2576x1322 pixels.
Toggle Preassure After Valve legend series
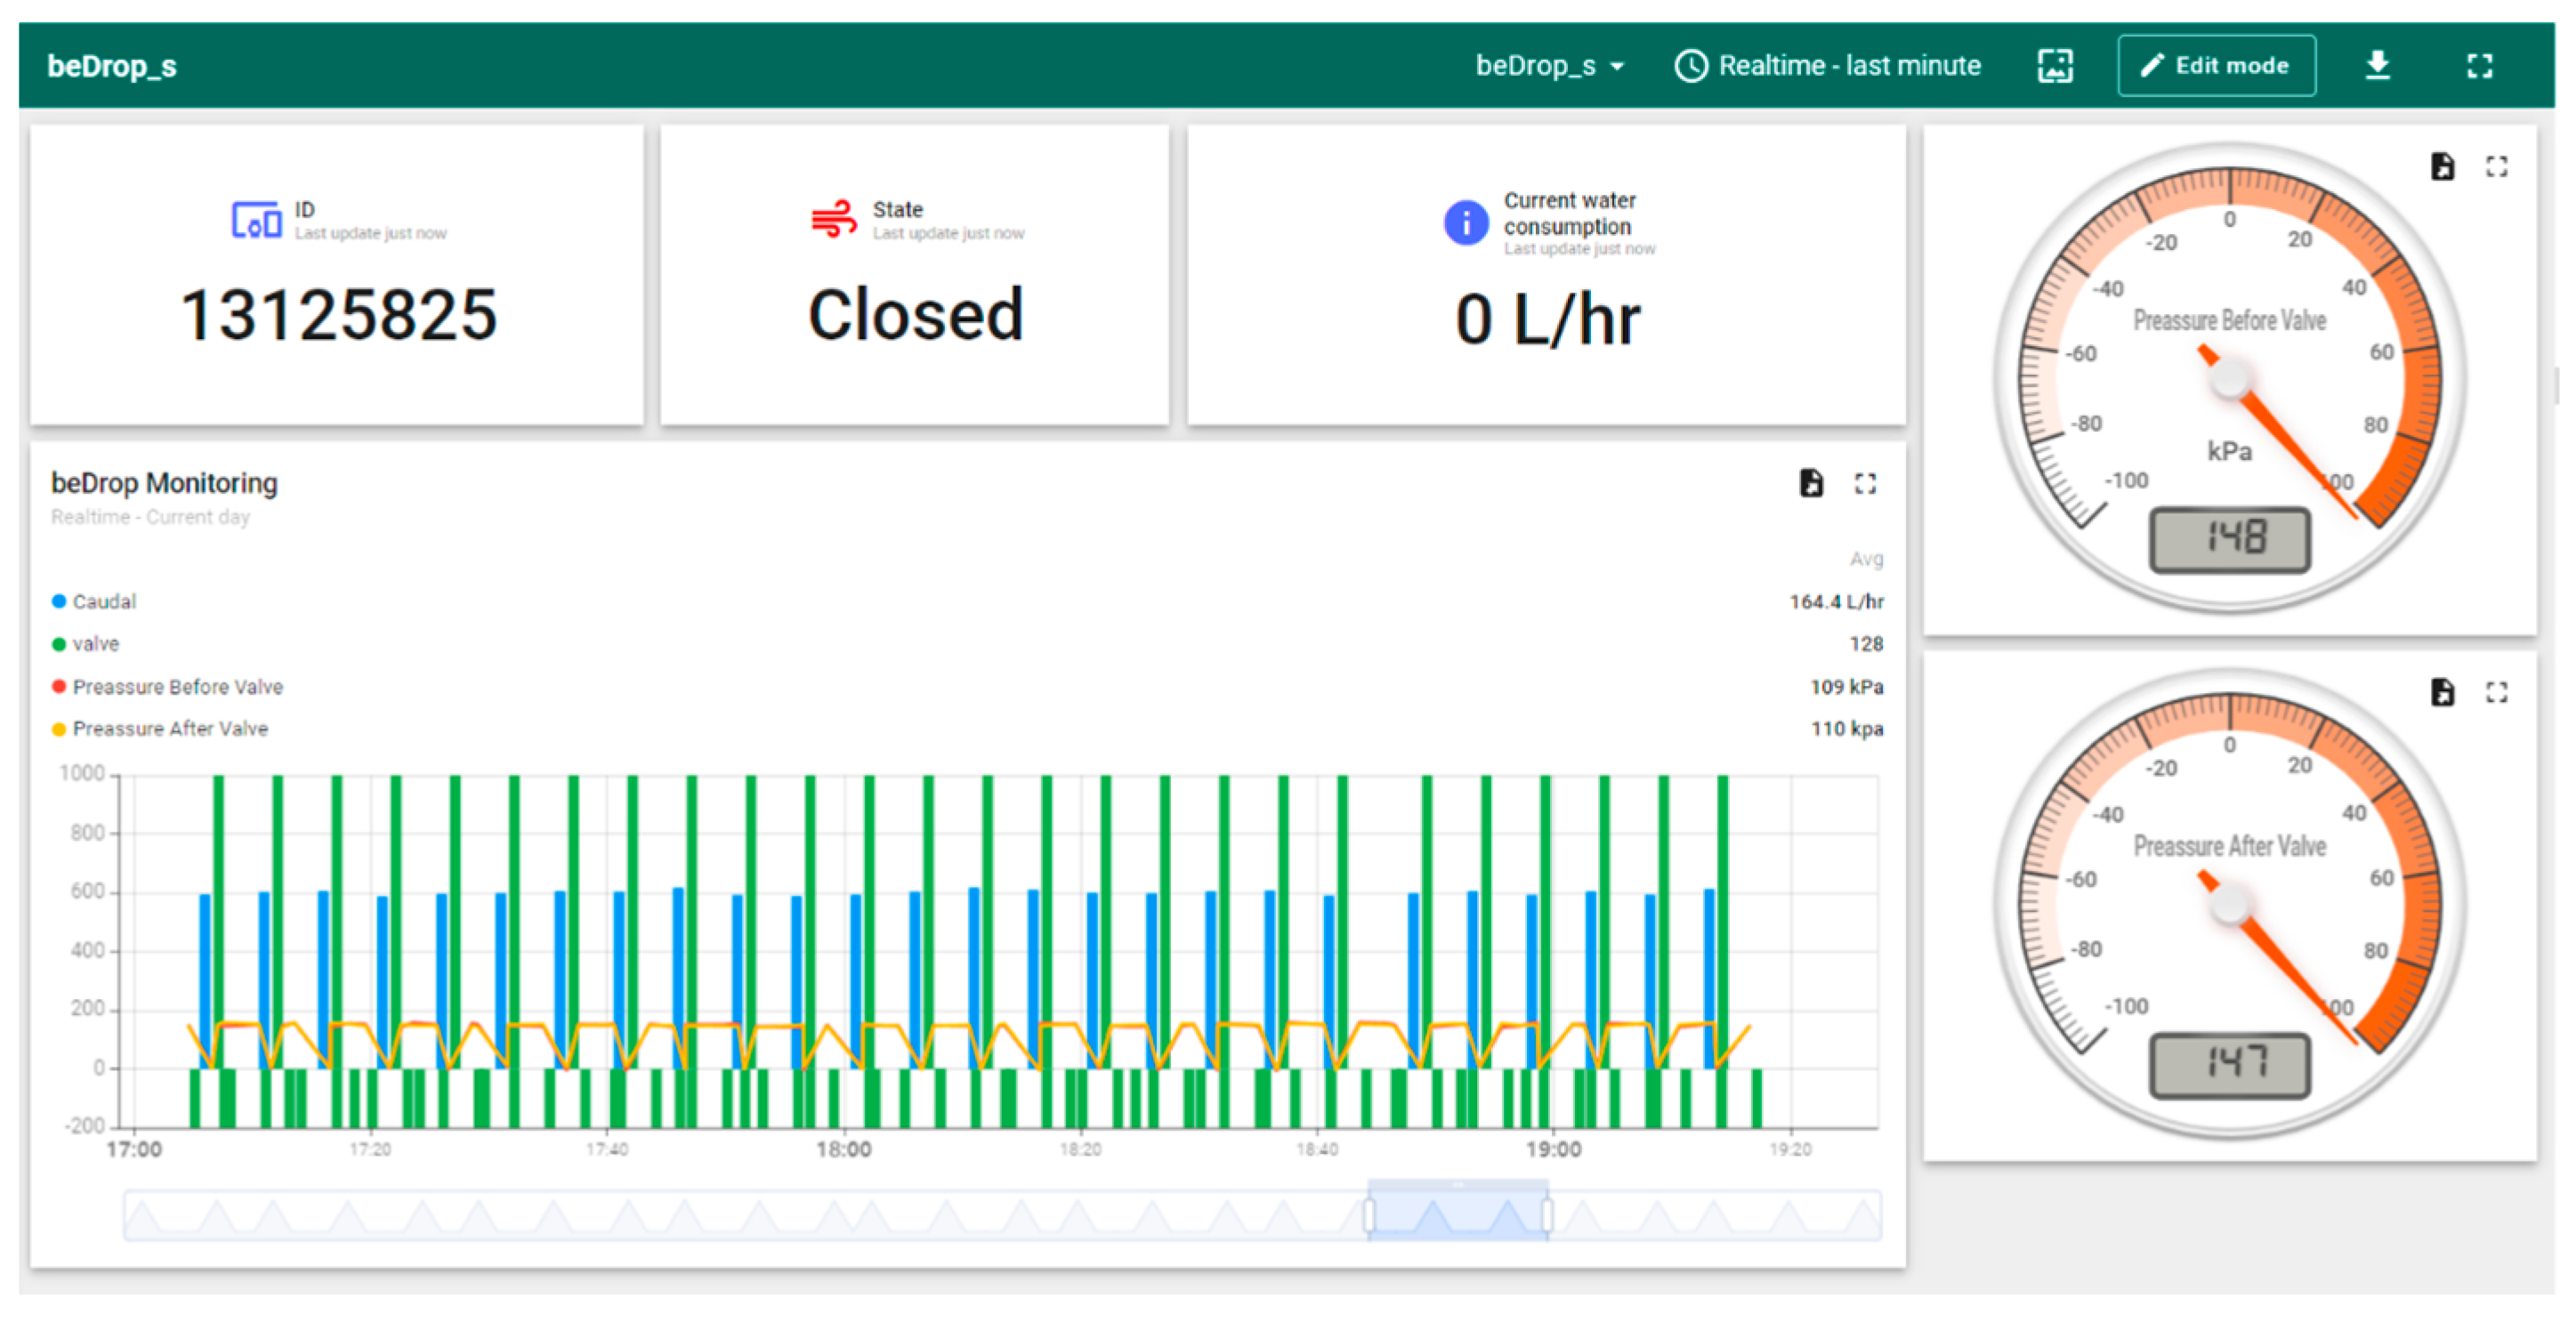(x=170, y=729)
